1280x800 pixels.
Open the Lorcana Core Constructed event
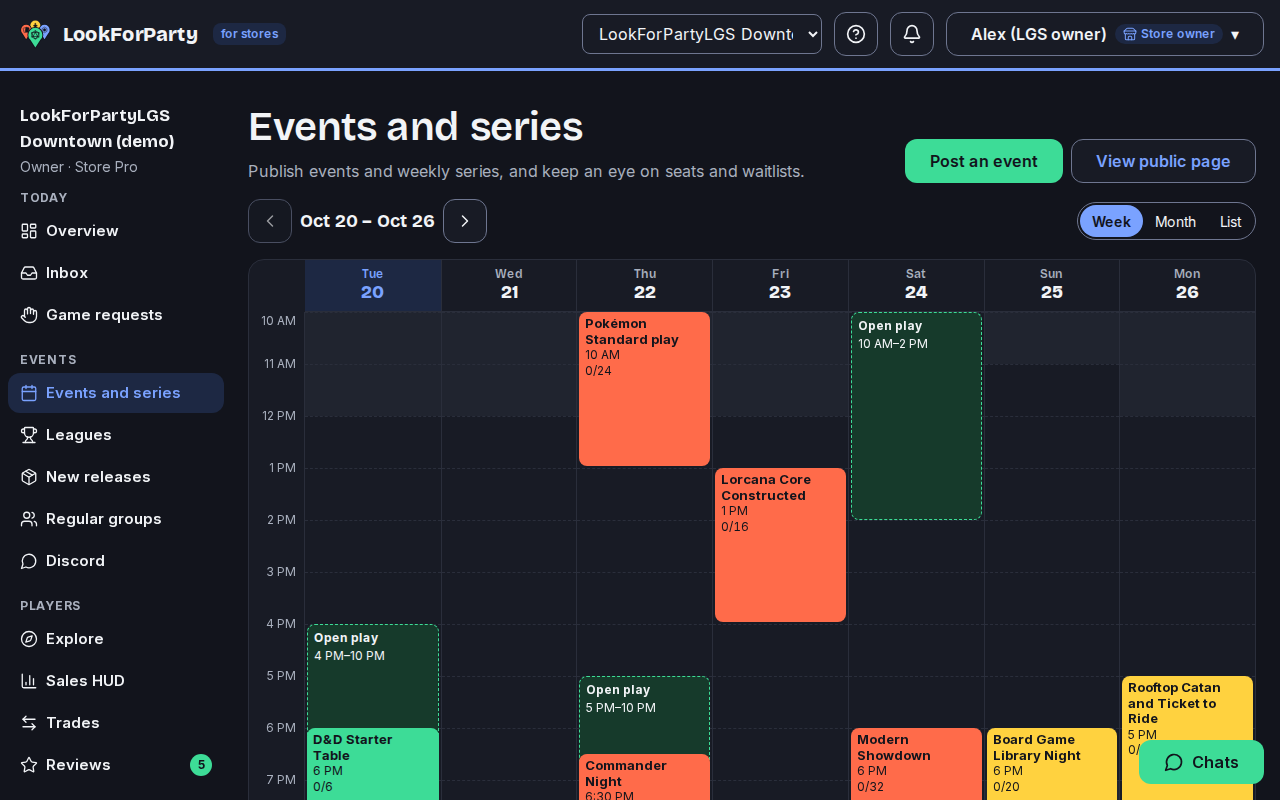(780, 545)
